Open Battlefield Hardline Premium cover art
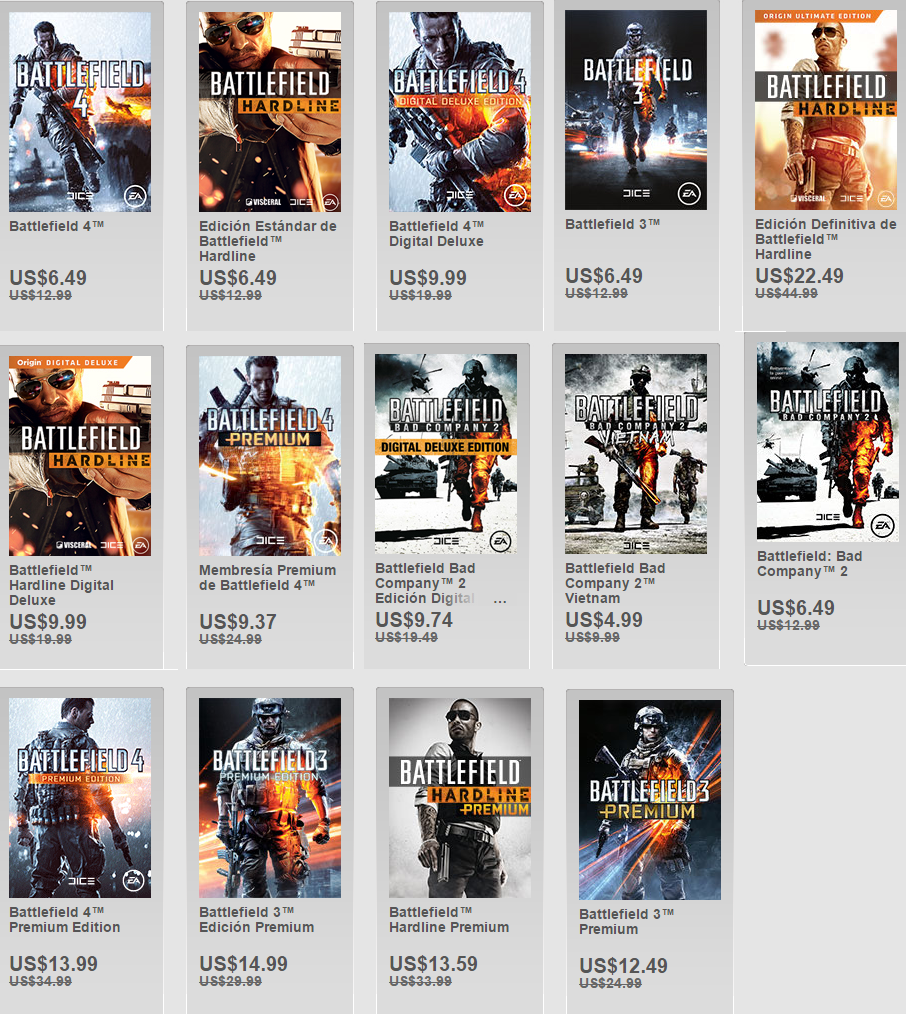The width and height of the screenshot is (906, 1014). pos(460,798)
